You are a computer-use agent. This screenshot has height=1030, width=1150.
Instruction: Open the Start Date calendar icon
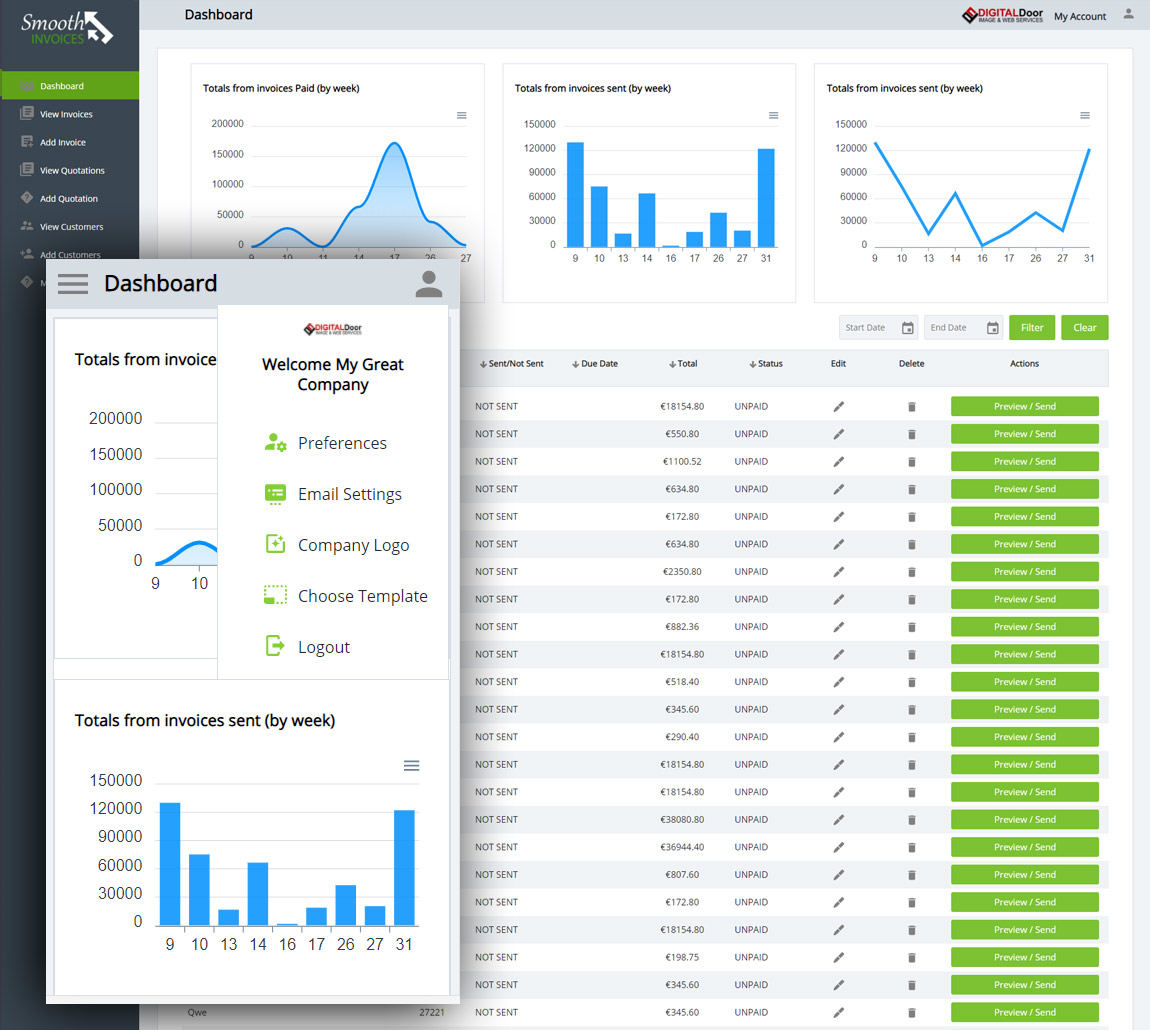point(908,328)
